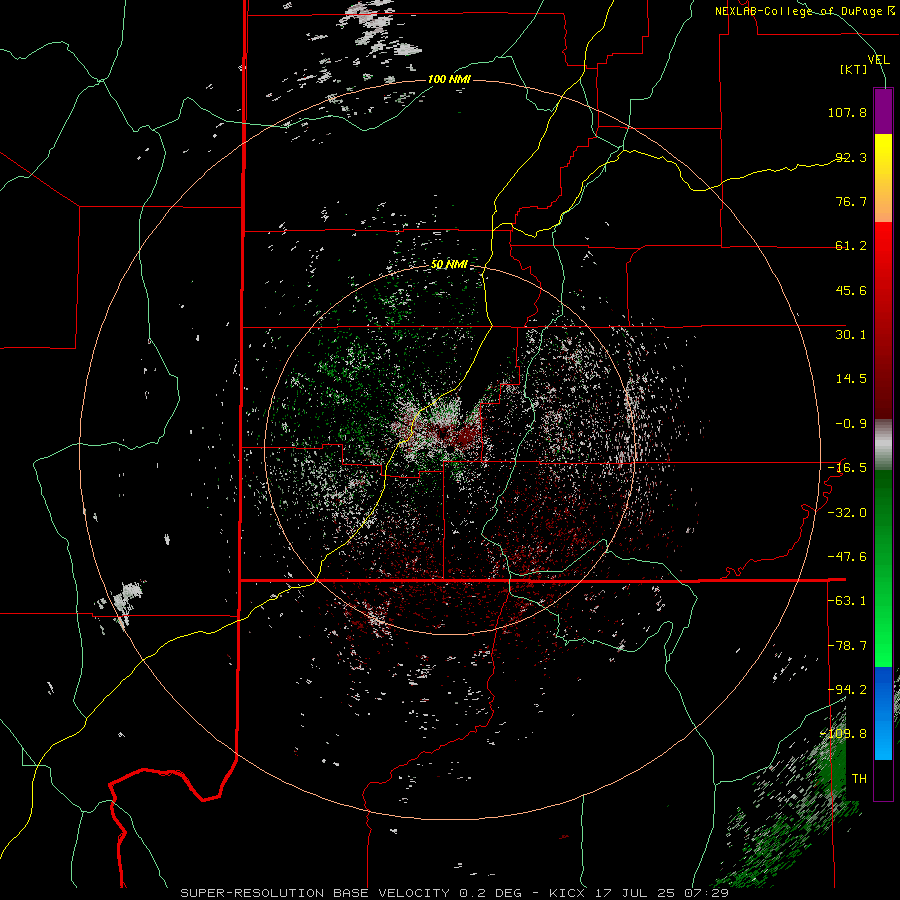Select the [KT] units label
This screenshot has height=900, width=900.
[854, 69]
